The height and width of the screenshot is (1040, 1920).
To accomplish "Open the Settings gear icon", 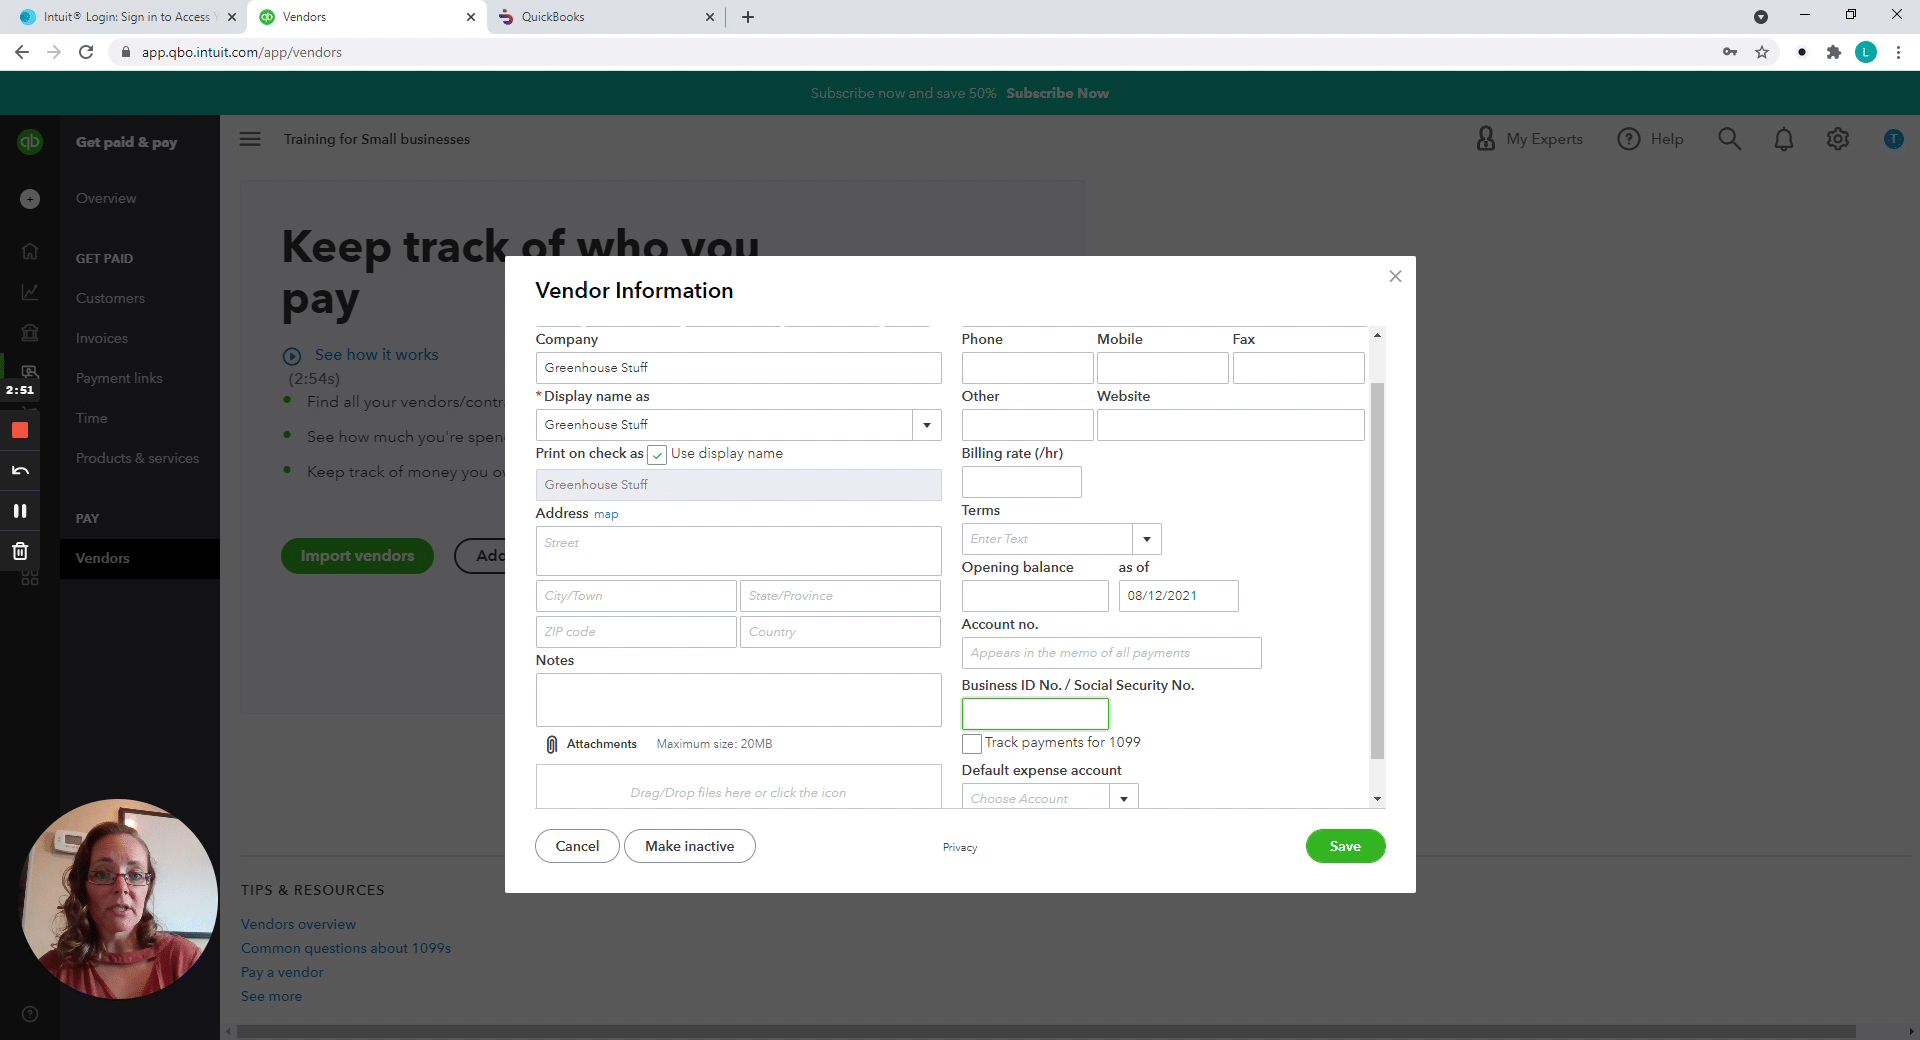I will pyautogui.click(x=1837, y=139).
